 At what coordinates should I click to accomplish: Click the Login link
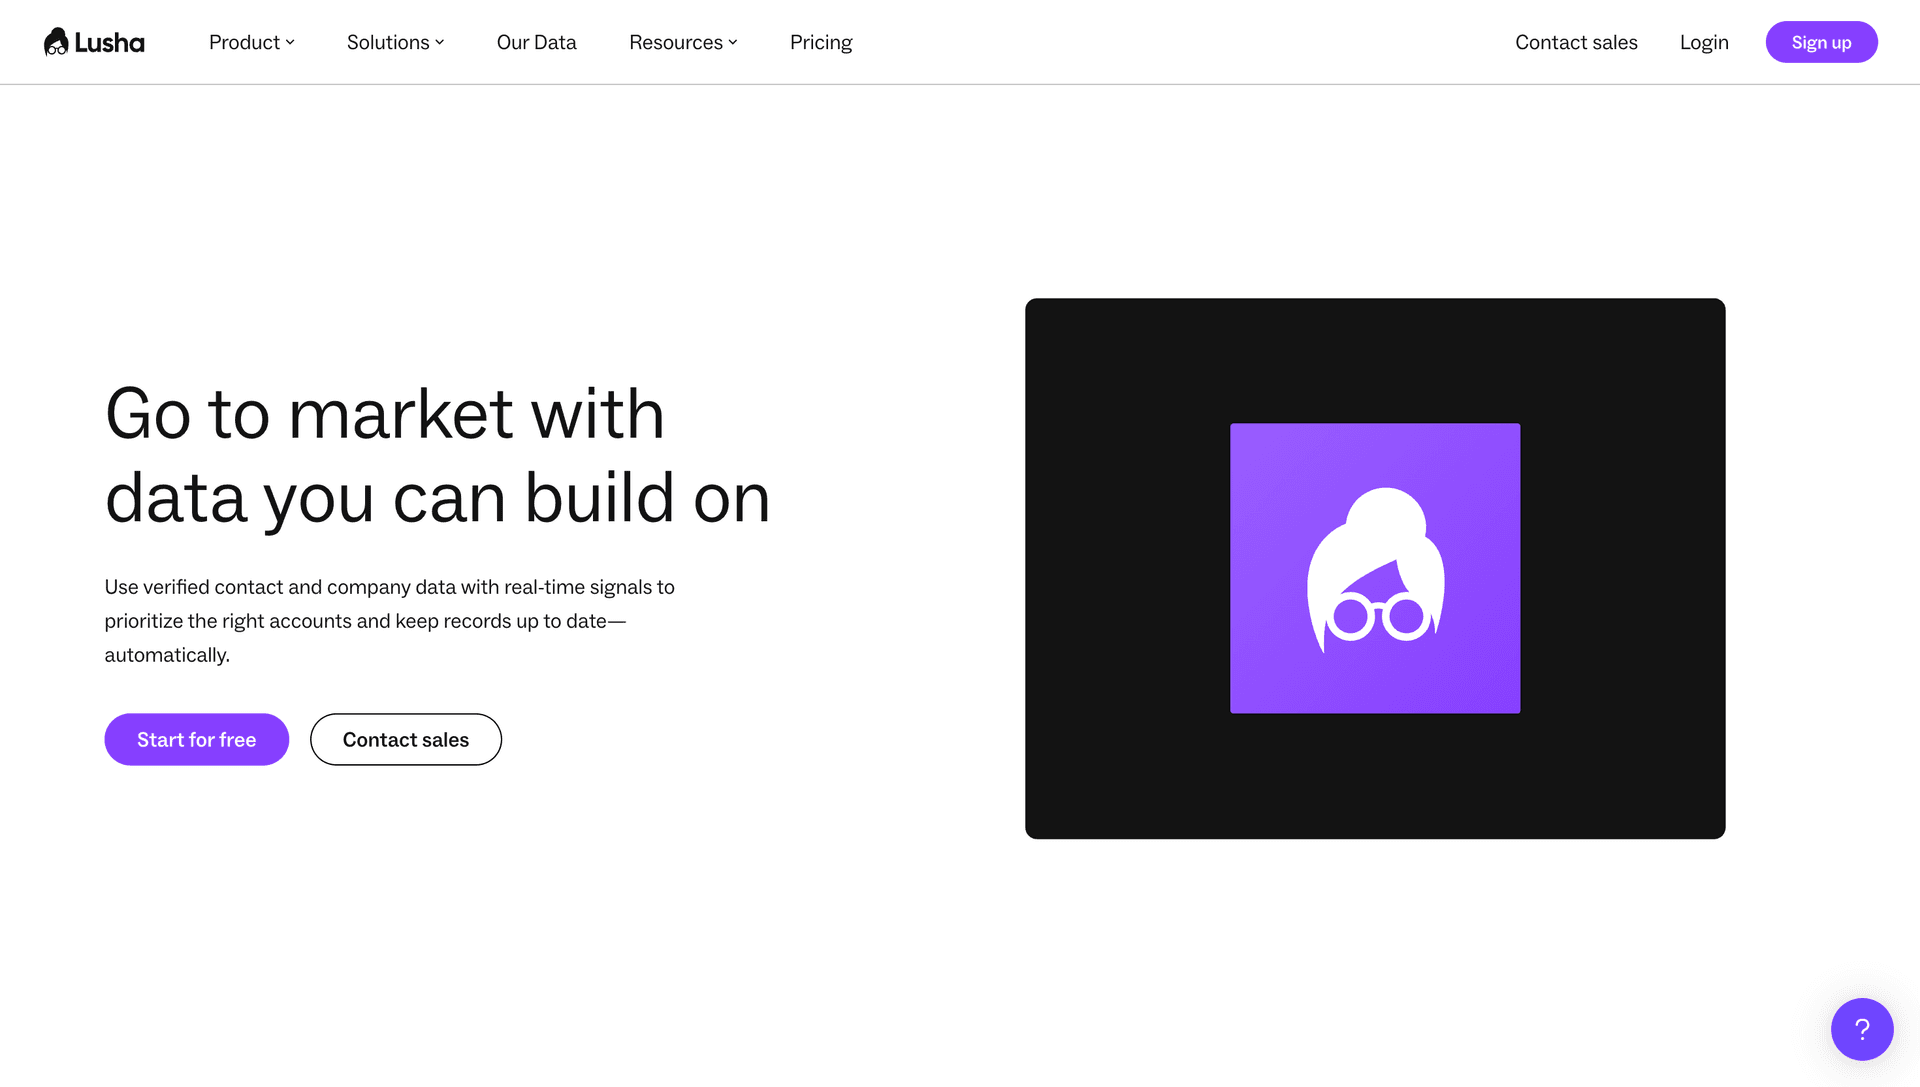point(1704,42)
